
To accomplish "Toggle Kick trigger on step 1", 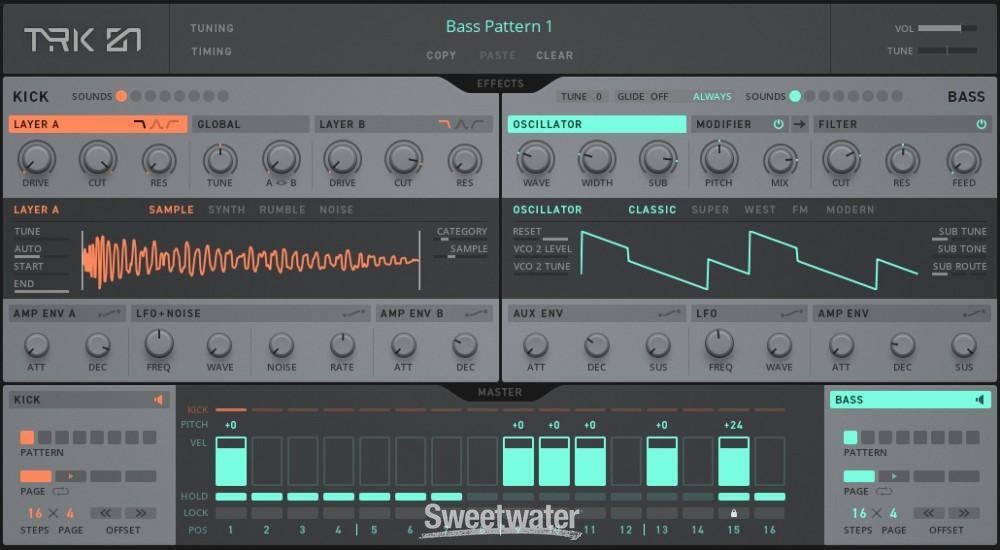I will (231, 410).
